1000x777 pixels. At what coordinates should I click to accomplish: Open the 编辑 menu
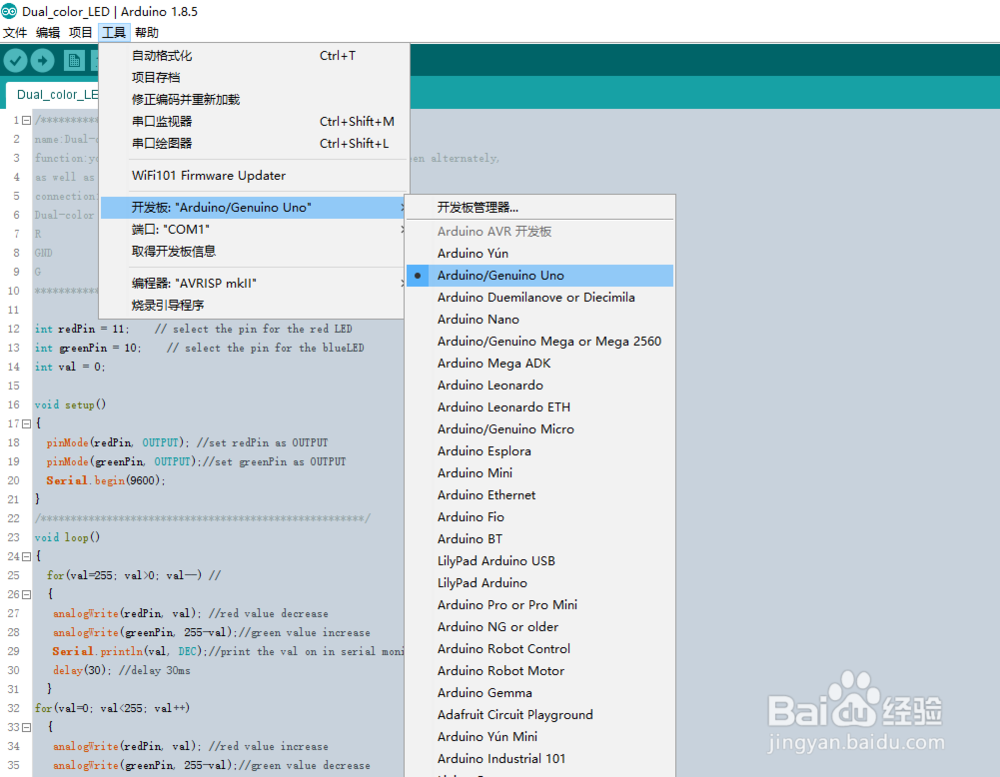coord(48,33)
